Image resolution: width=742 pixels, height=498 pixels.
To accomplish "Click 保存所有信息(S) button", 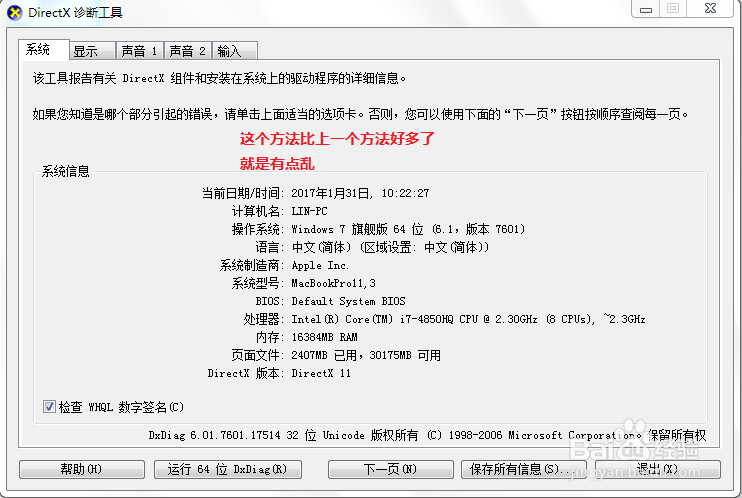I will click(x=523, y=469).
